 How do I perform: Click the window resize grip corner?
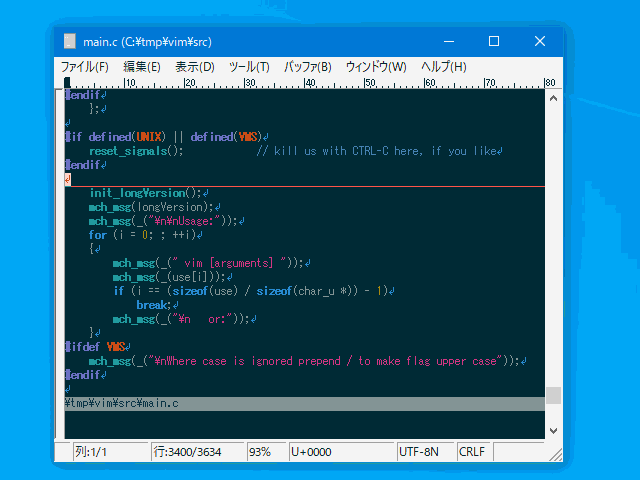556,455
